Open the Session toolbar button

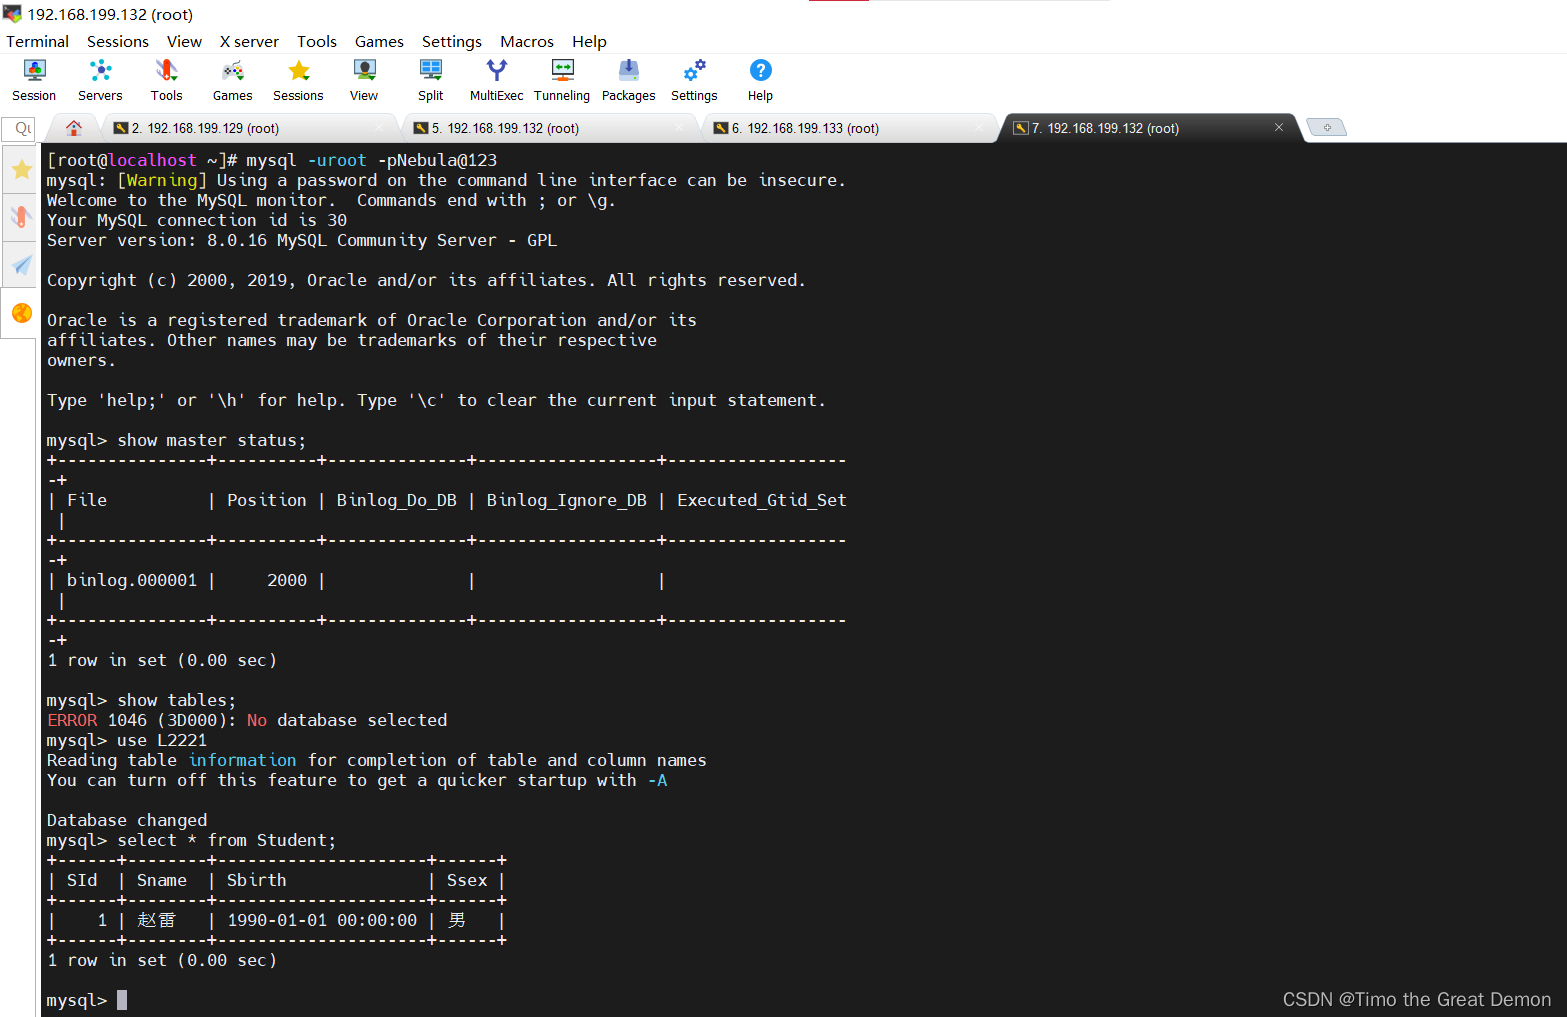click(x=34, y=80)
